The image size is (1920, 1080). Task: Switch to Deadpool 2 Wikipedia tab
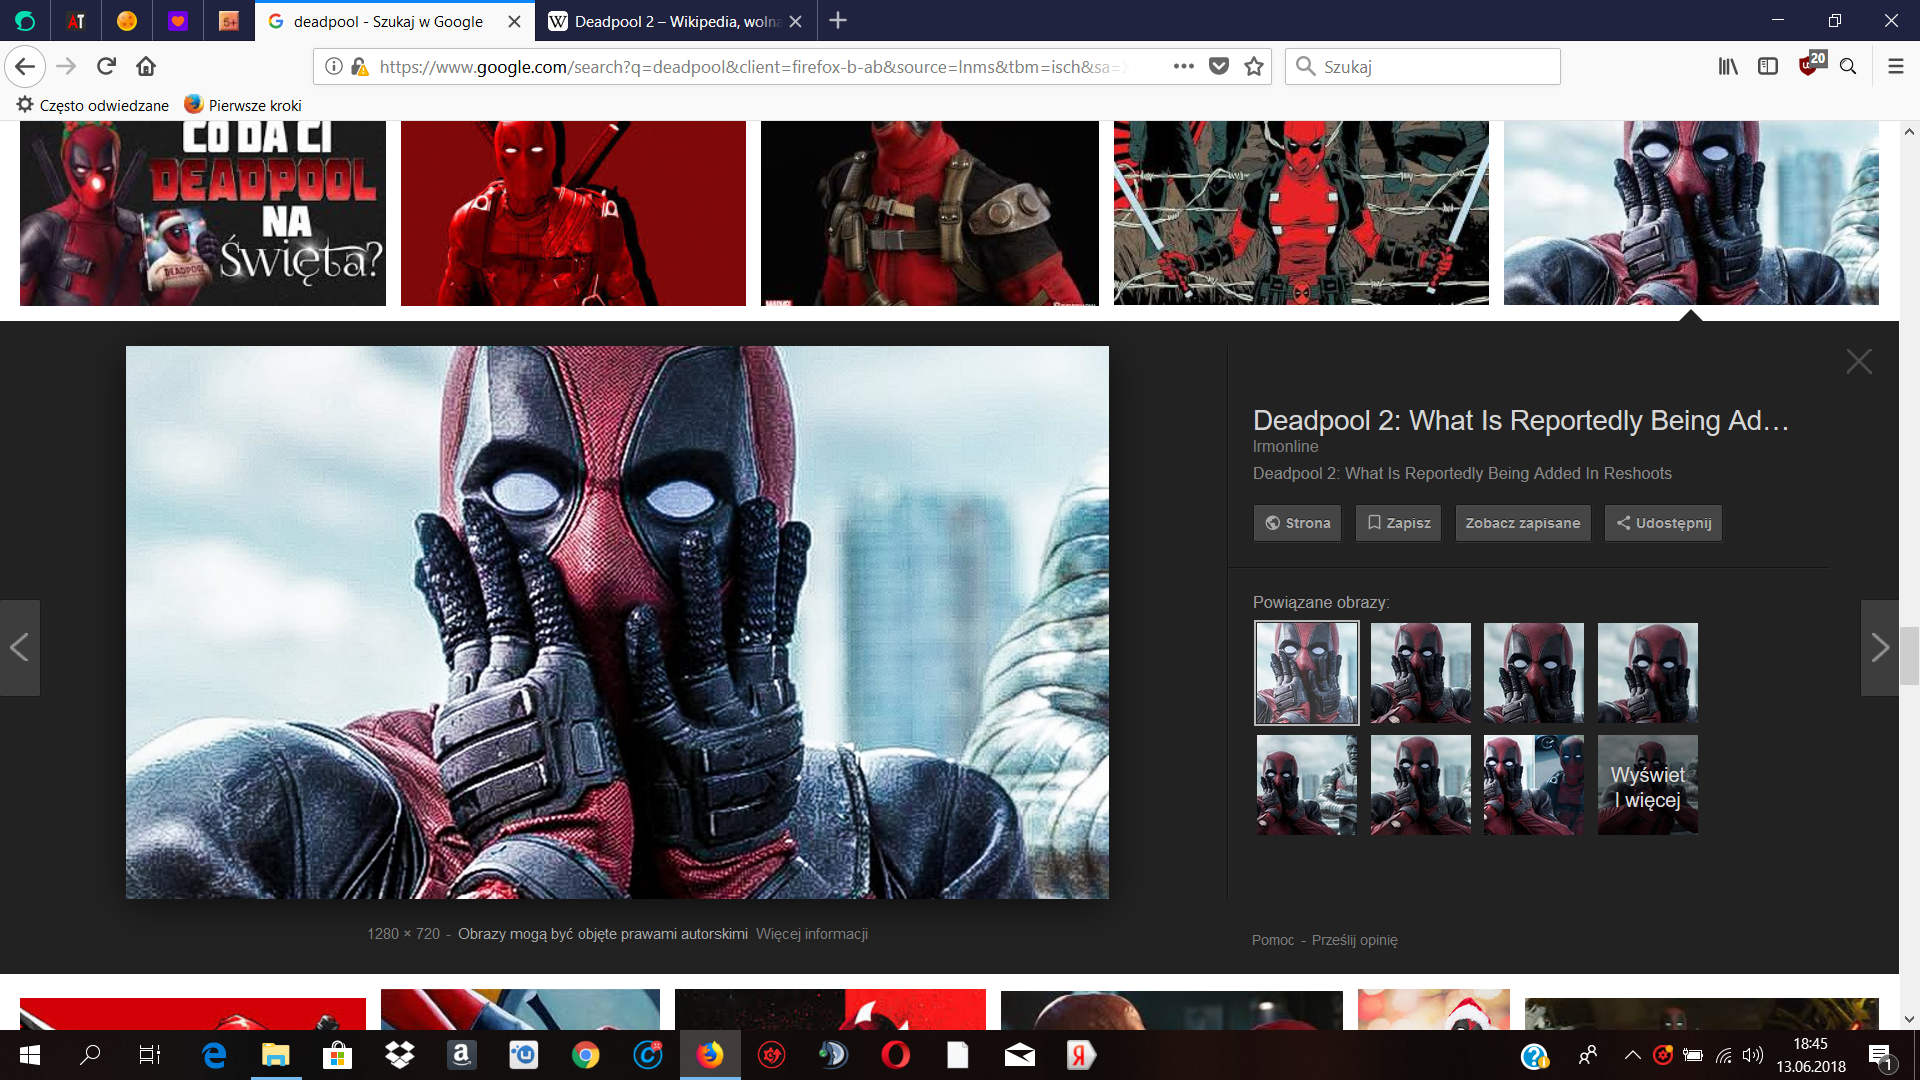pyautogui.click(x=675, y=21)
